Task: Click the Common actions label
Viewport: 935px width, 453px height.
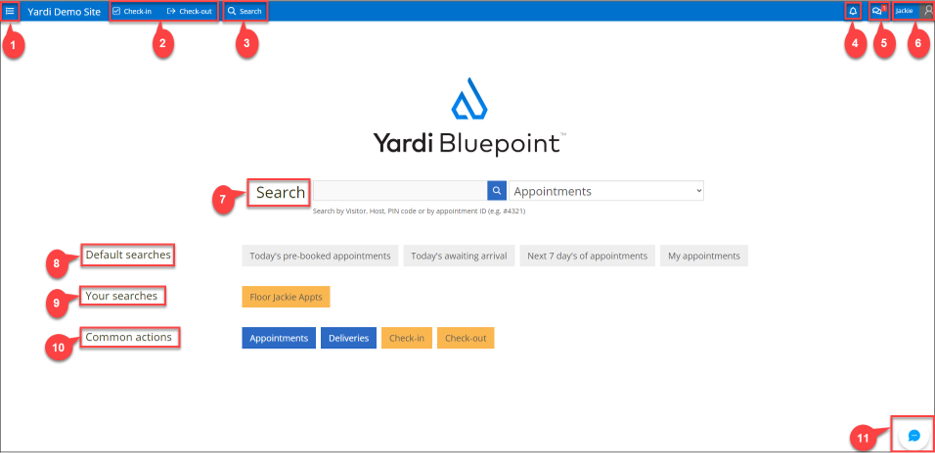Action: tap(129, 337)
